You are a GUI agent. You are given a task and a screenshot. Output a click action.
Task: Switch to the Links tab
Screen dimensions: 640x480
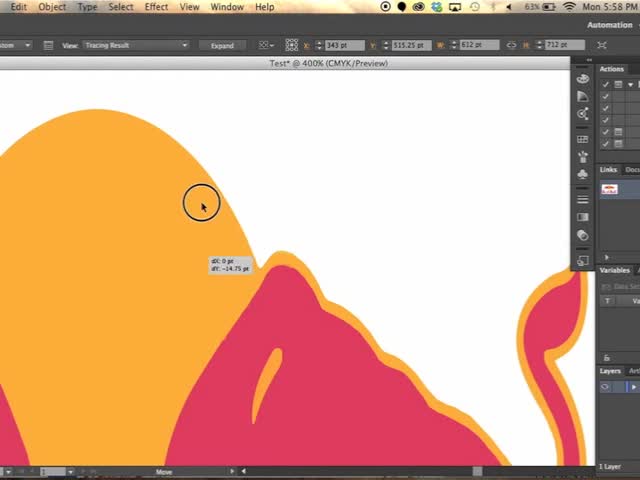608,169
